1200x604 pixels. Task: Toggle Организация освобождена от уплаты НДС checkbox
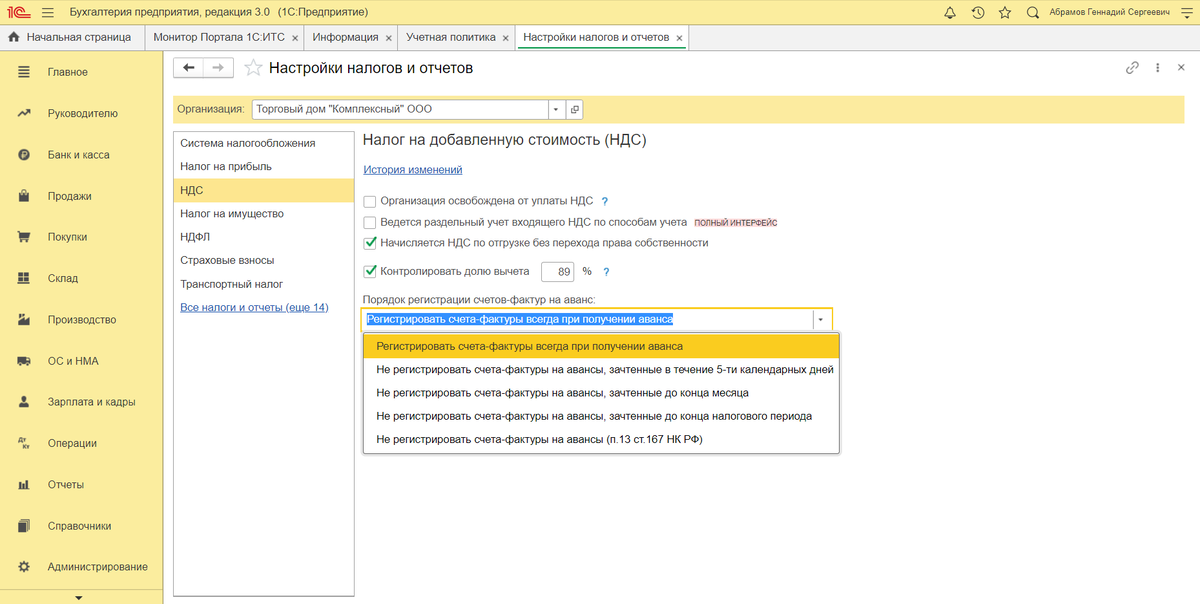tap(370, 201)
